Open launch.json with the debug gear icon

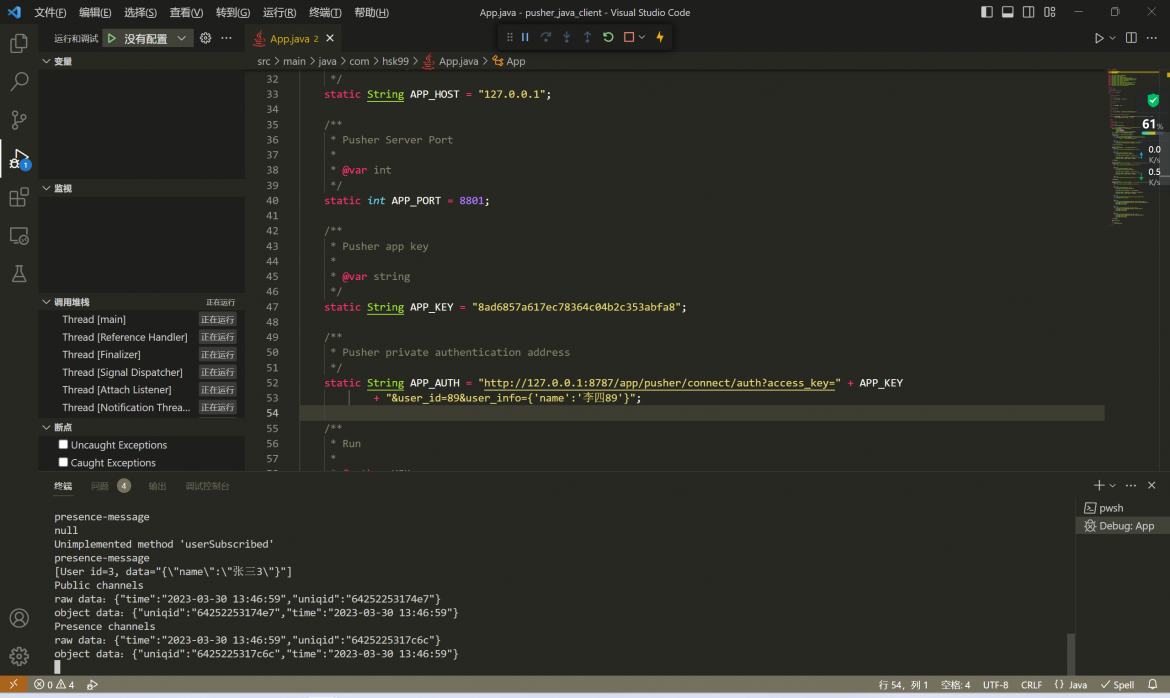(205, 38)
